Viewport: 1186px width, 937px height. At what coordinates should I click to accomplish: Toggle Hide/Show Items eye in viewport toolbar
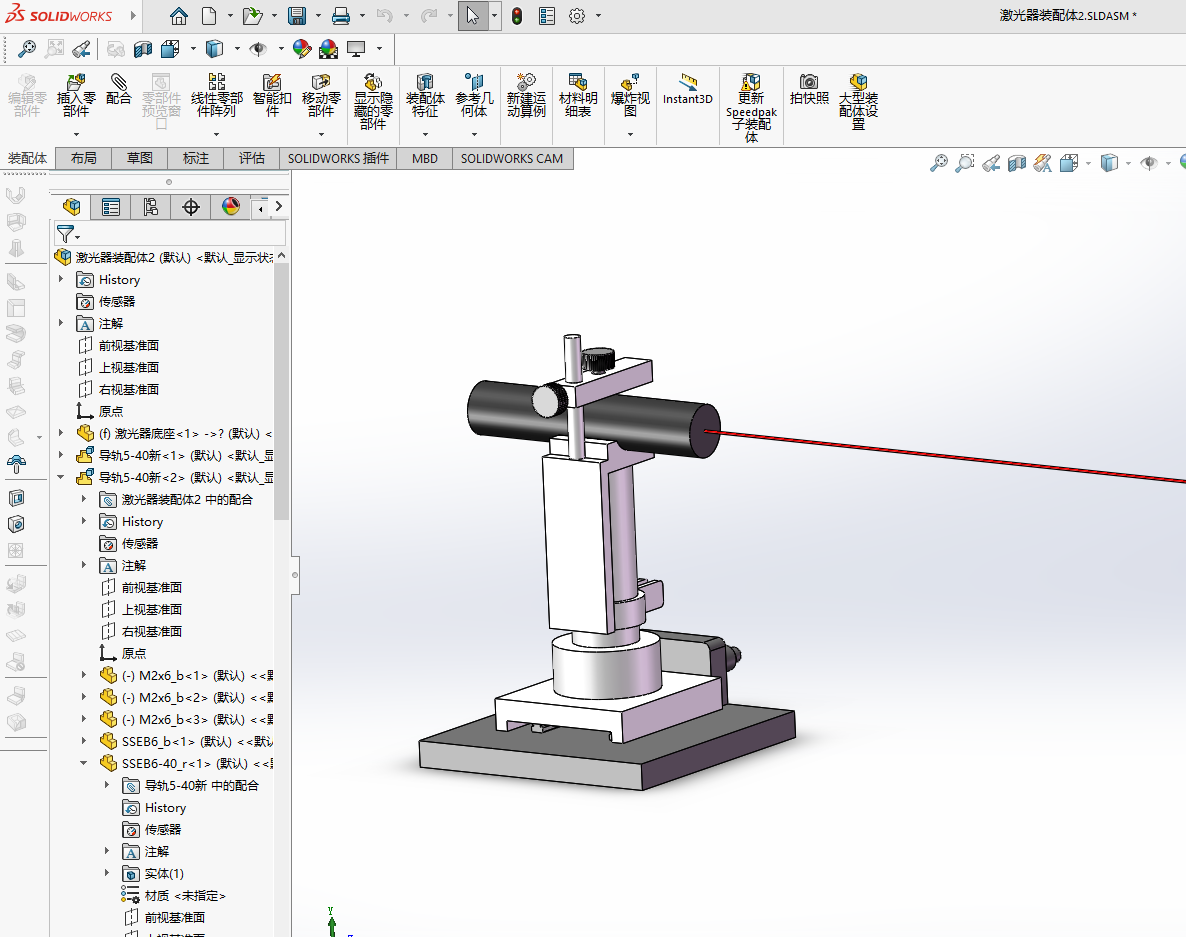pos(1149,163)
